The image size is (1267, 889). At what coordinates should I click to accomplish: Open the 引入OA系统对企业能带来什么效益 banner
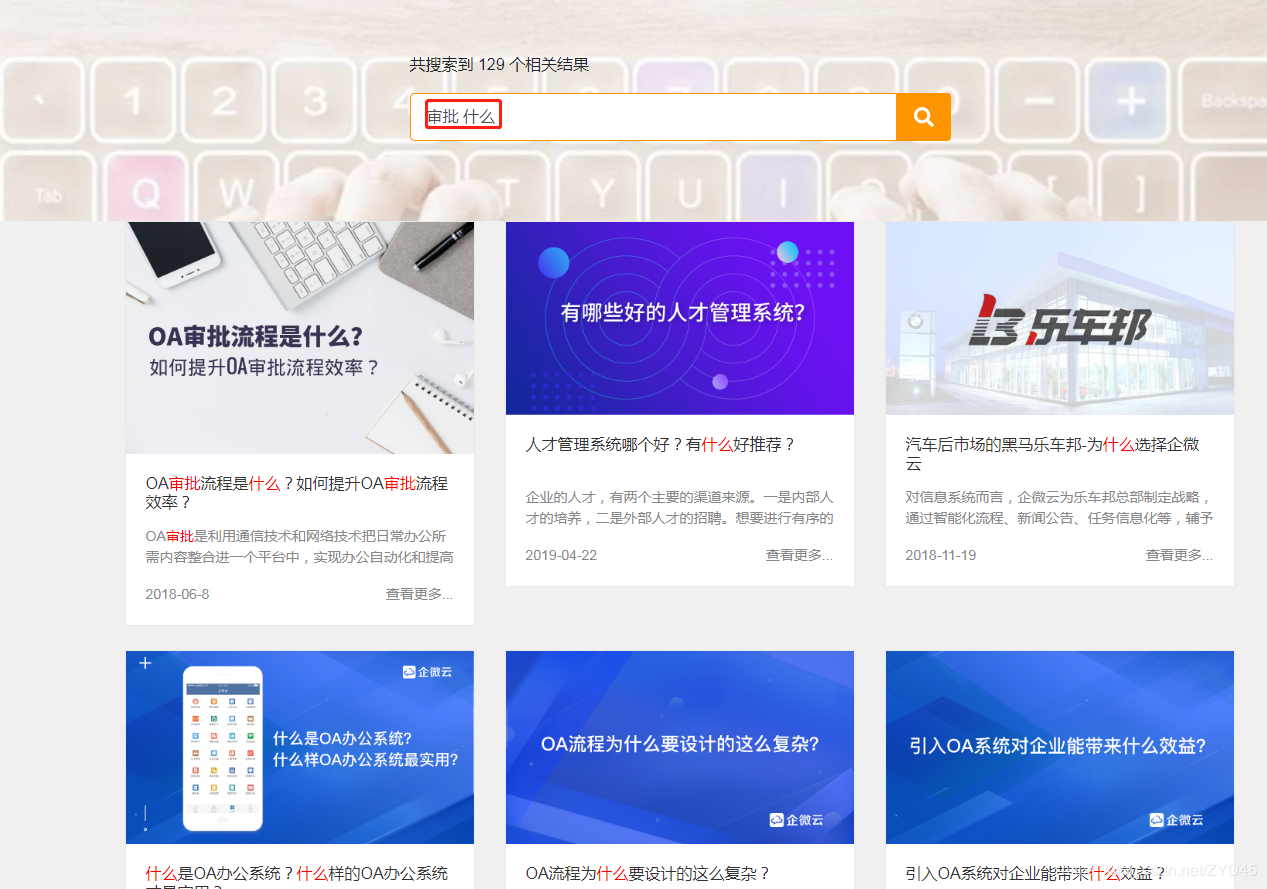pyautogui.click(x=1060, y=747)
